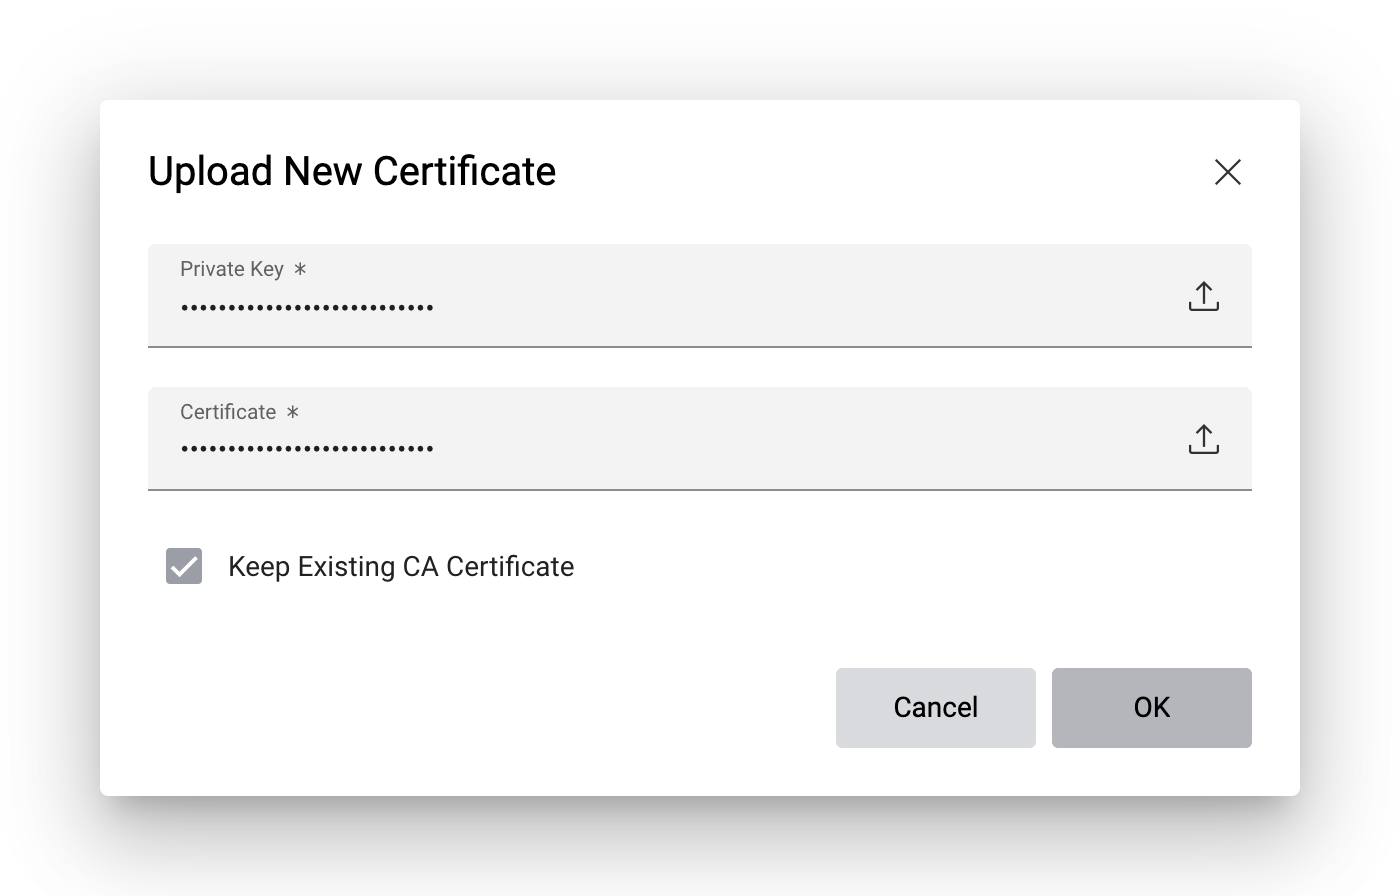Viewport: 1400px width, 896px height.
Task: Confirm the certificate upload with OK
Action: pos(1151,707)
